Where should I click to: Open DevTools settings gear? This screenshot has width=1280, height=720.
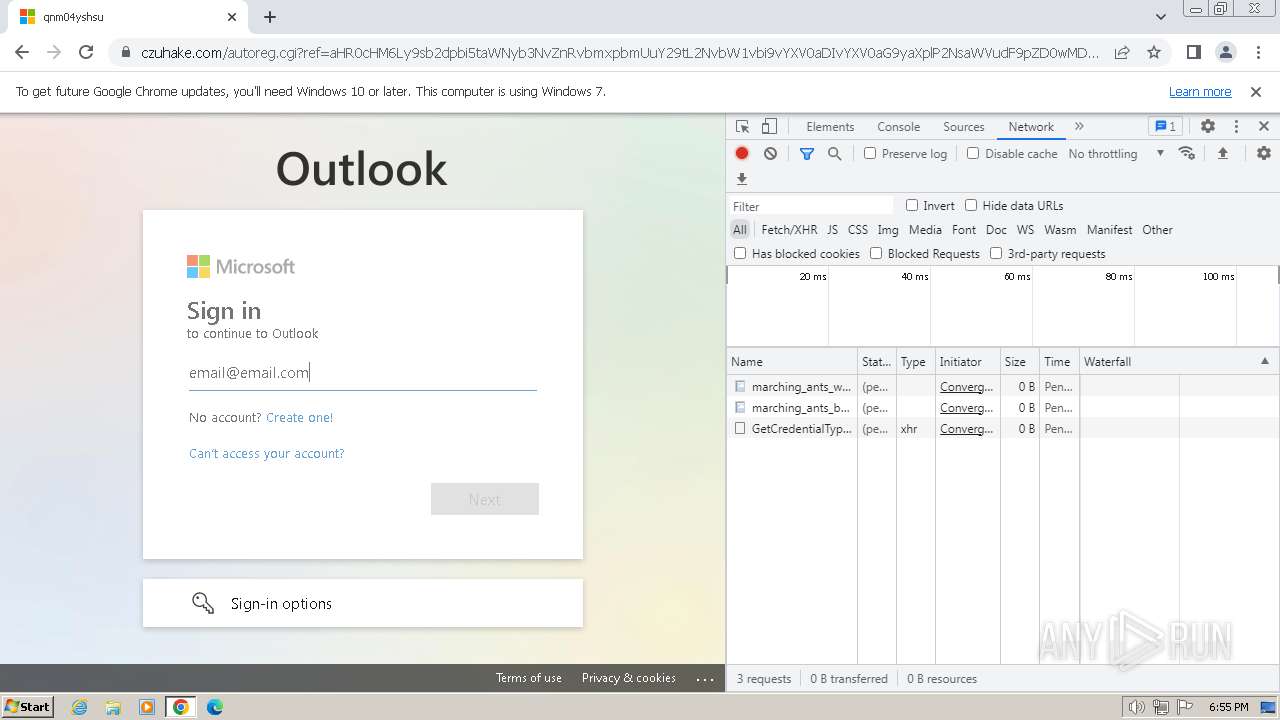[x=1208, y=127]
